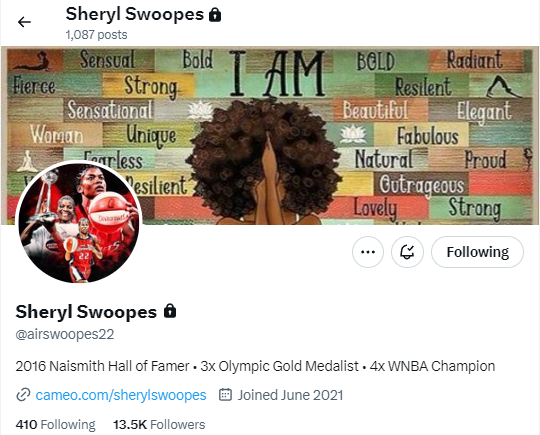Open the three-dot more options menu
Screen dimensions: 540x435
tap(368, 252)
